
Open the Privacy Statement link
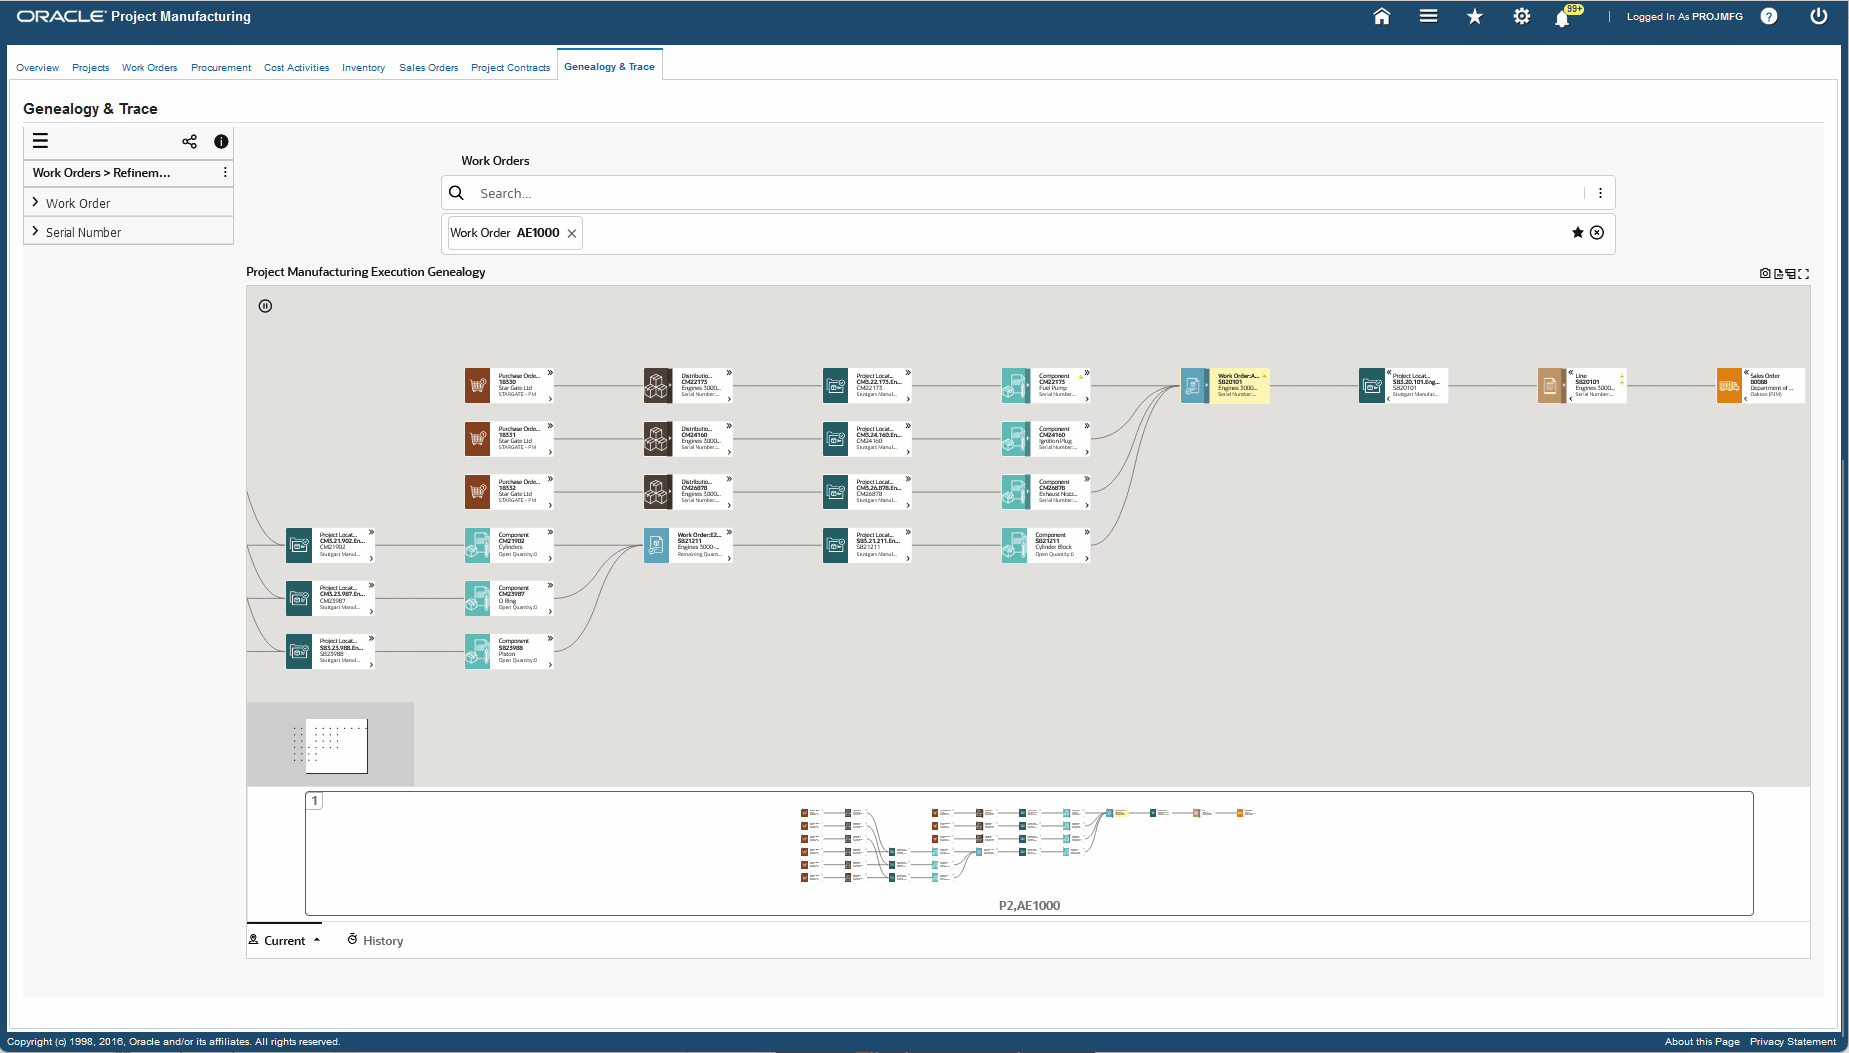1793,1042
